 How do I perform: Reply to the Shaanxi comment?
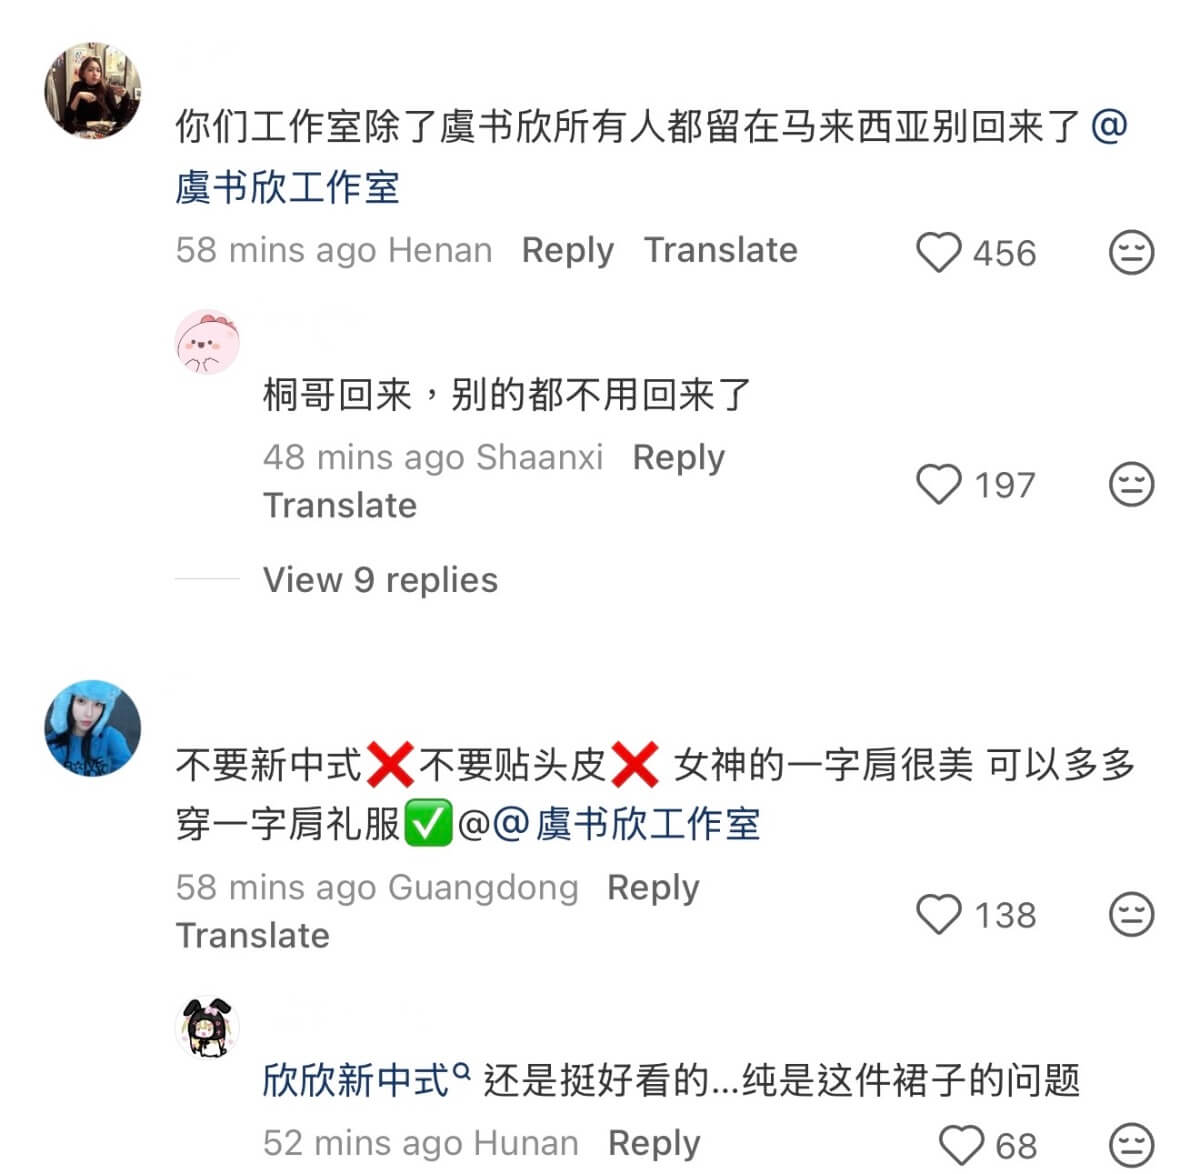[678, 458]
